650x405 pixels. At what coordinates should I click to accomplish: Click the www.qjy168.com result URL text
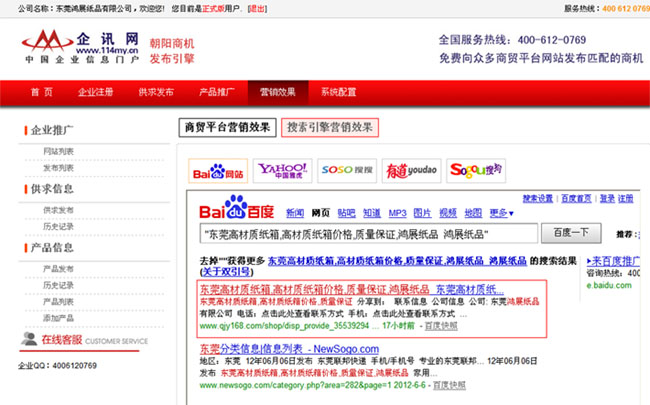coord(284,326)
